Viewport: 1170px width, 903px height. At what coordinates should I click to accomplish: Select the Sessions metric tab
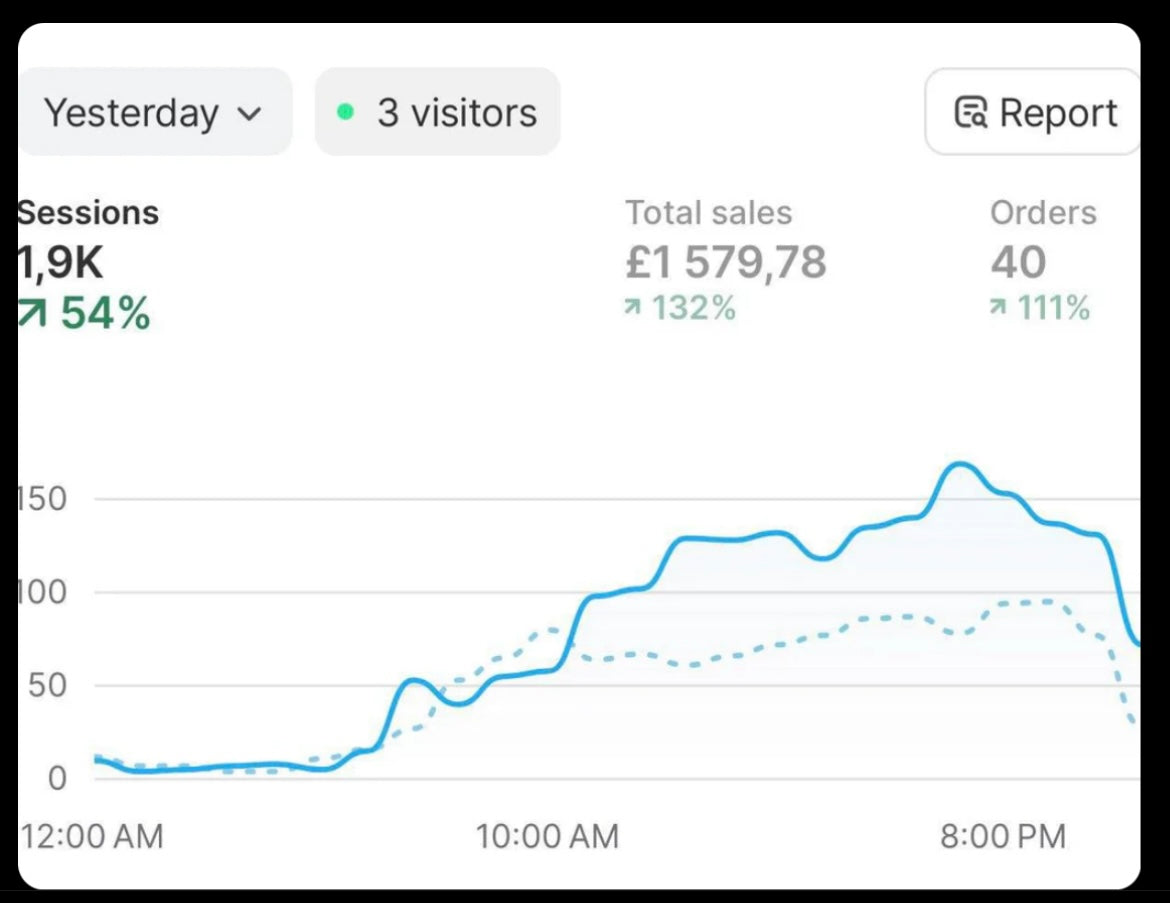88,213
